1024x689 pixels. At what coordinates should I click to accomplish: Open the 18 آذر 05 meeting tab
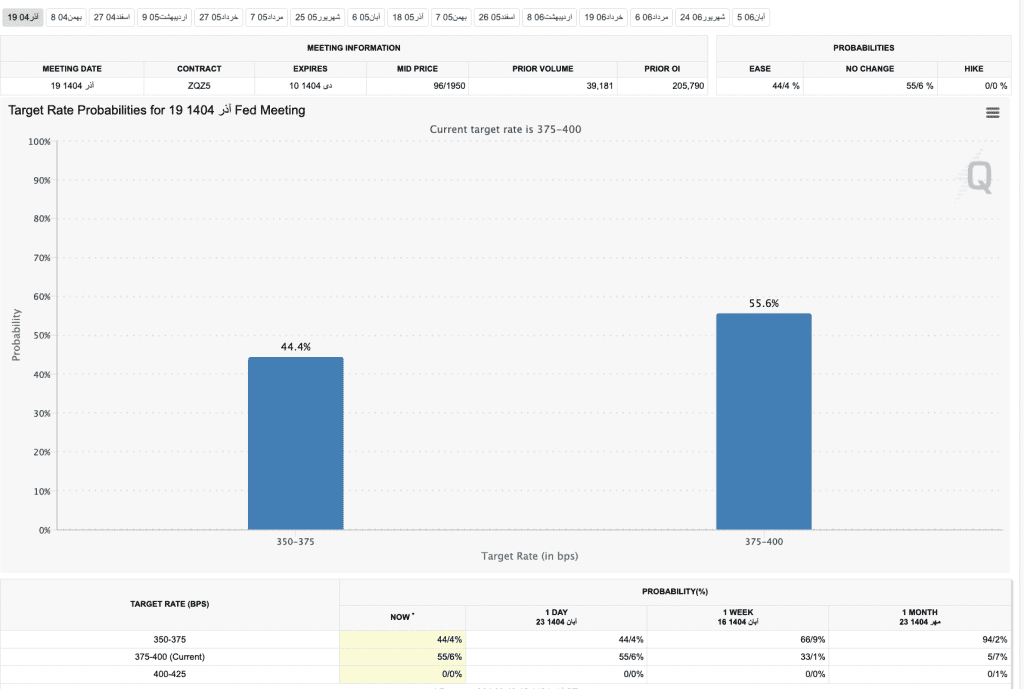pyautogui.click(x=407, y=17)
